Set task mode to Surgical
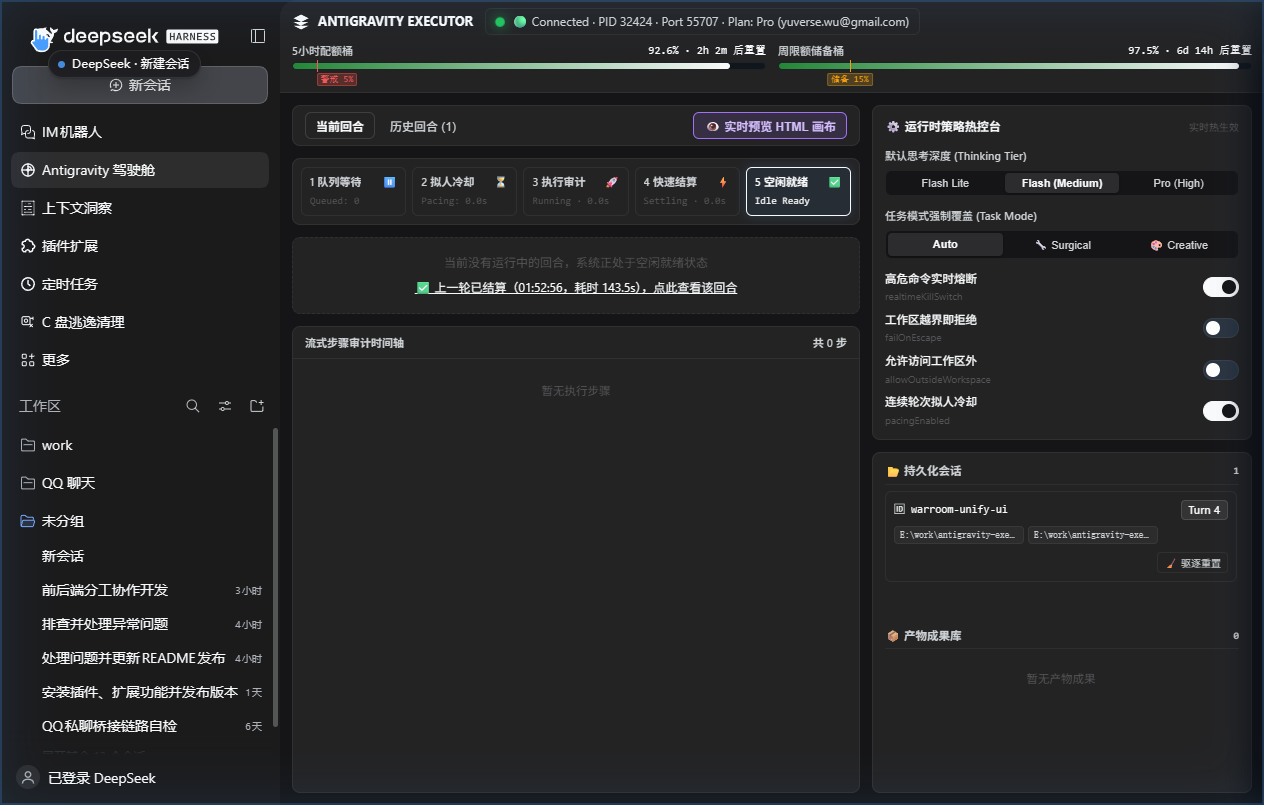Screen dimensions: 1264x805 tap(1062, 245)
